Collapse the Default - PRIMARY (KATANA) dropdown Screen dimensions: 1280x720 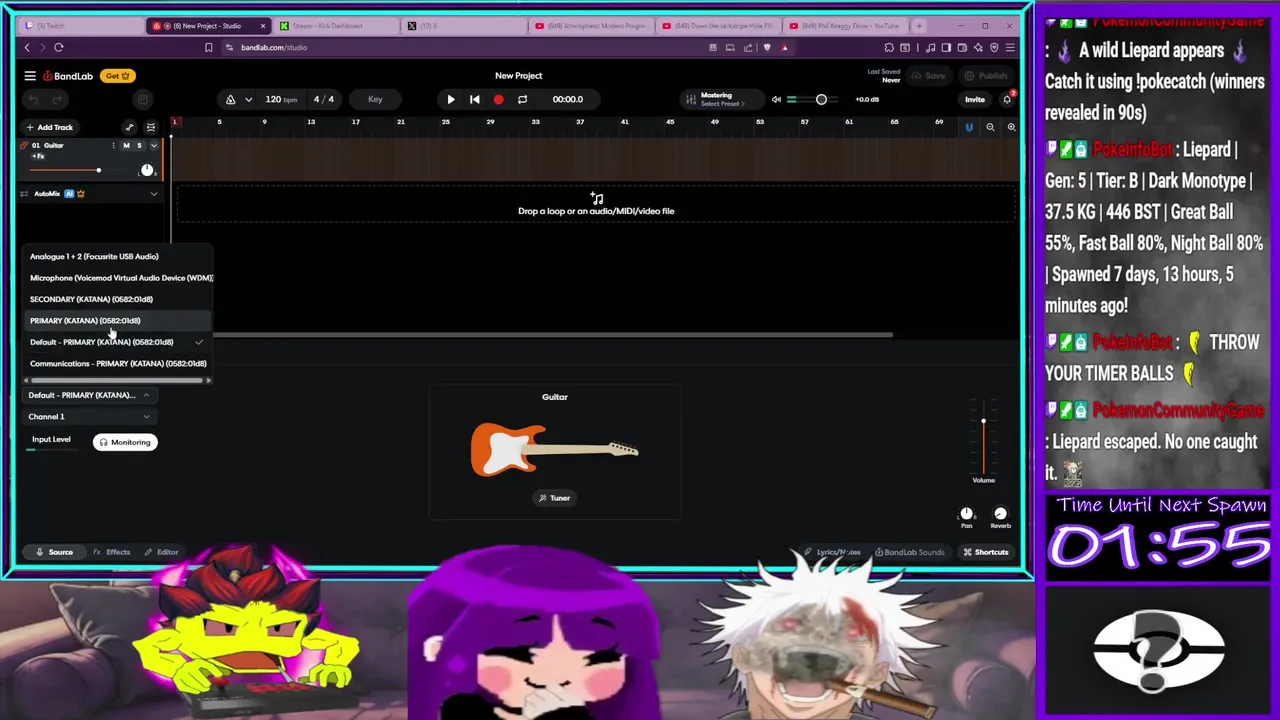point(88,395)
